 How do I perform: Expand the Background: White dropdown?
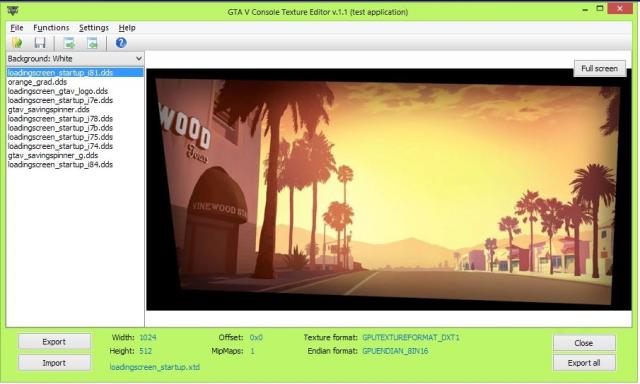pyautogui.click(x=75, y=58)
